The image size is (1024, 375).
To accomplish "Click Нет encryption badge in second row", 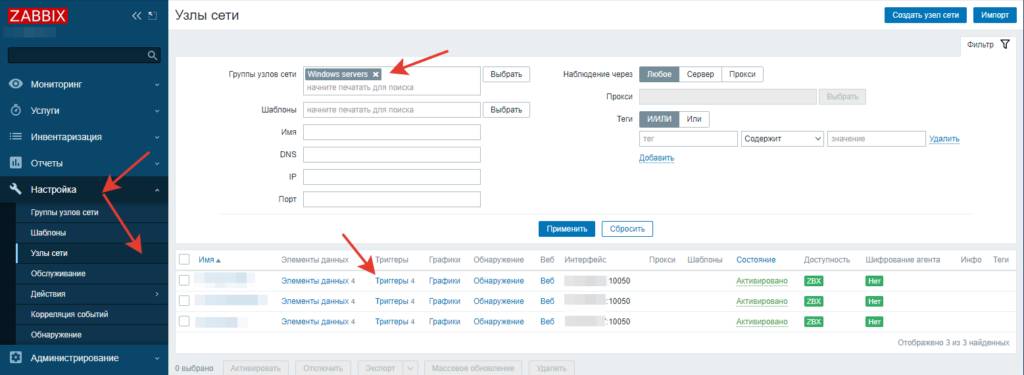I will point(874,301).
